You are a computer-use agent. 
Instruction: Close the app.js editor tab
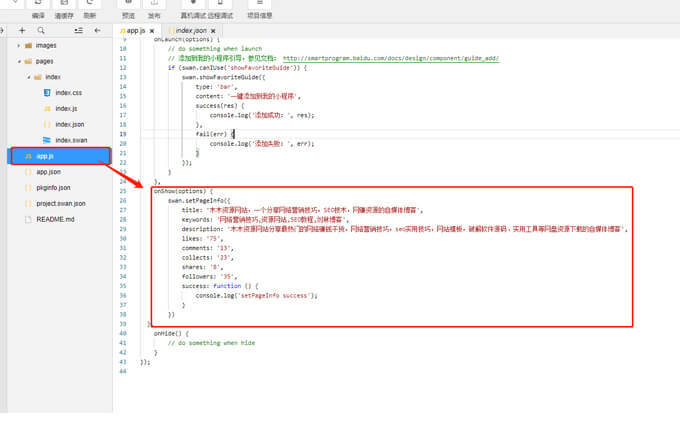tap(152, 31)
